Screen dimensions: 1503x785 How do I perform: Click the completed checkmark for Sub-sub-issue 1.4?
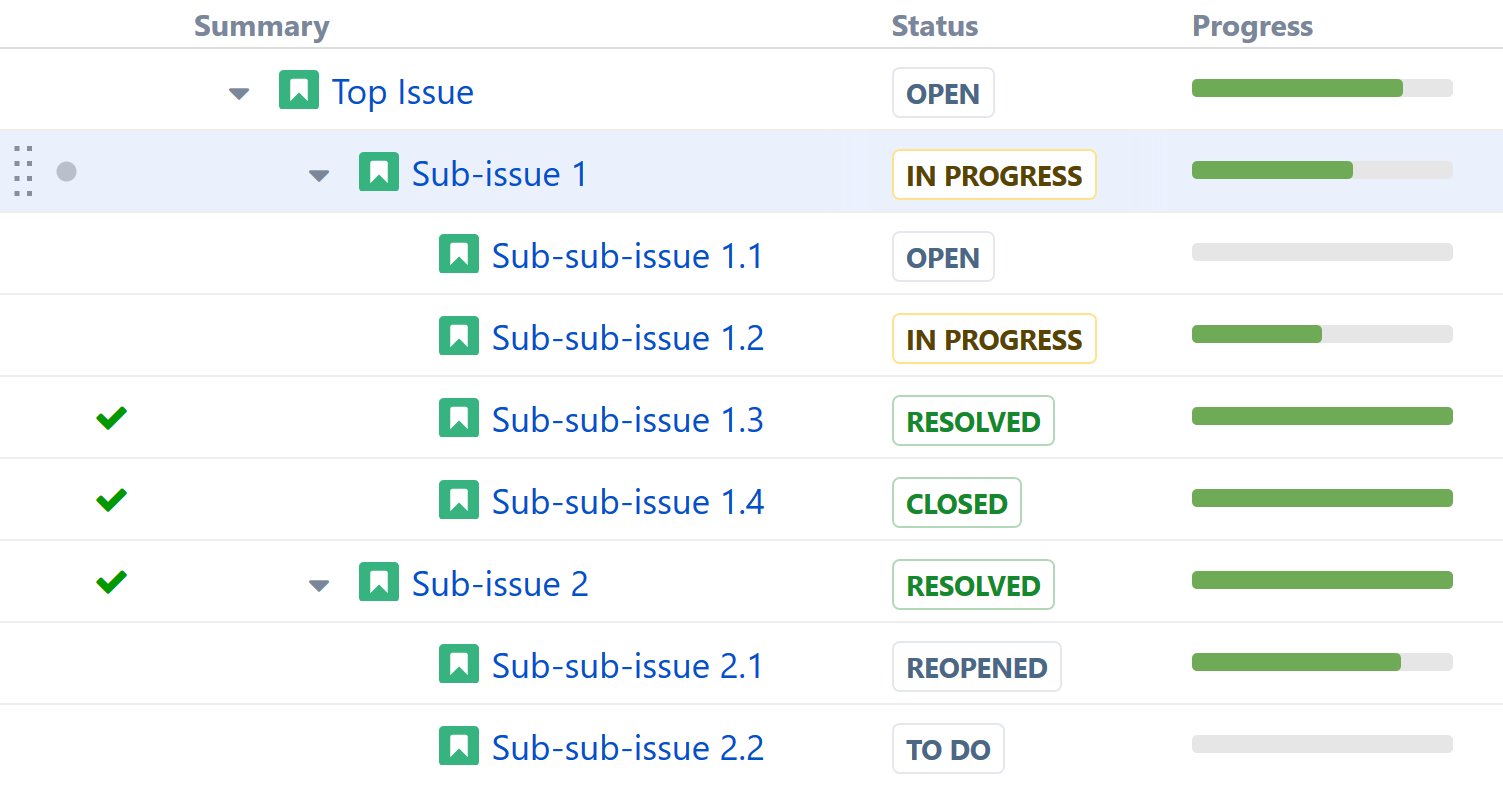tap(111, 499)
